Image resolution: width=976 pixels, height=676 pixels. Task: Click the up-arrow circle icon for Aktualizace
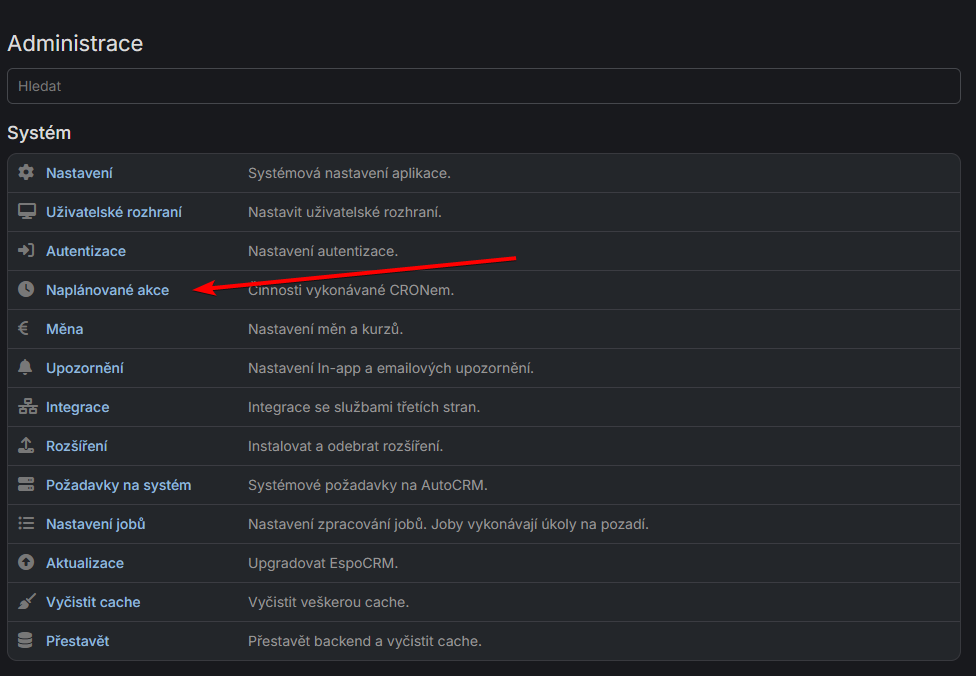26,563
